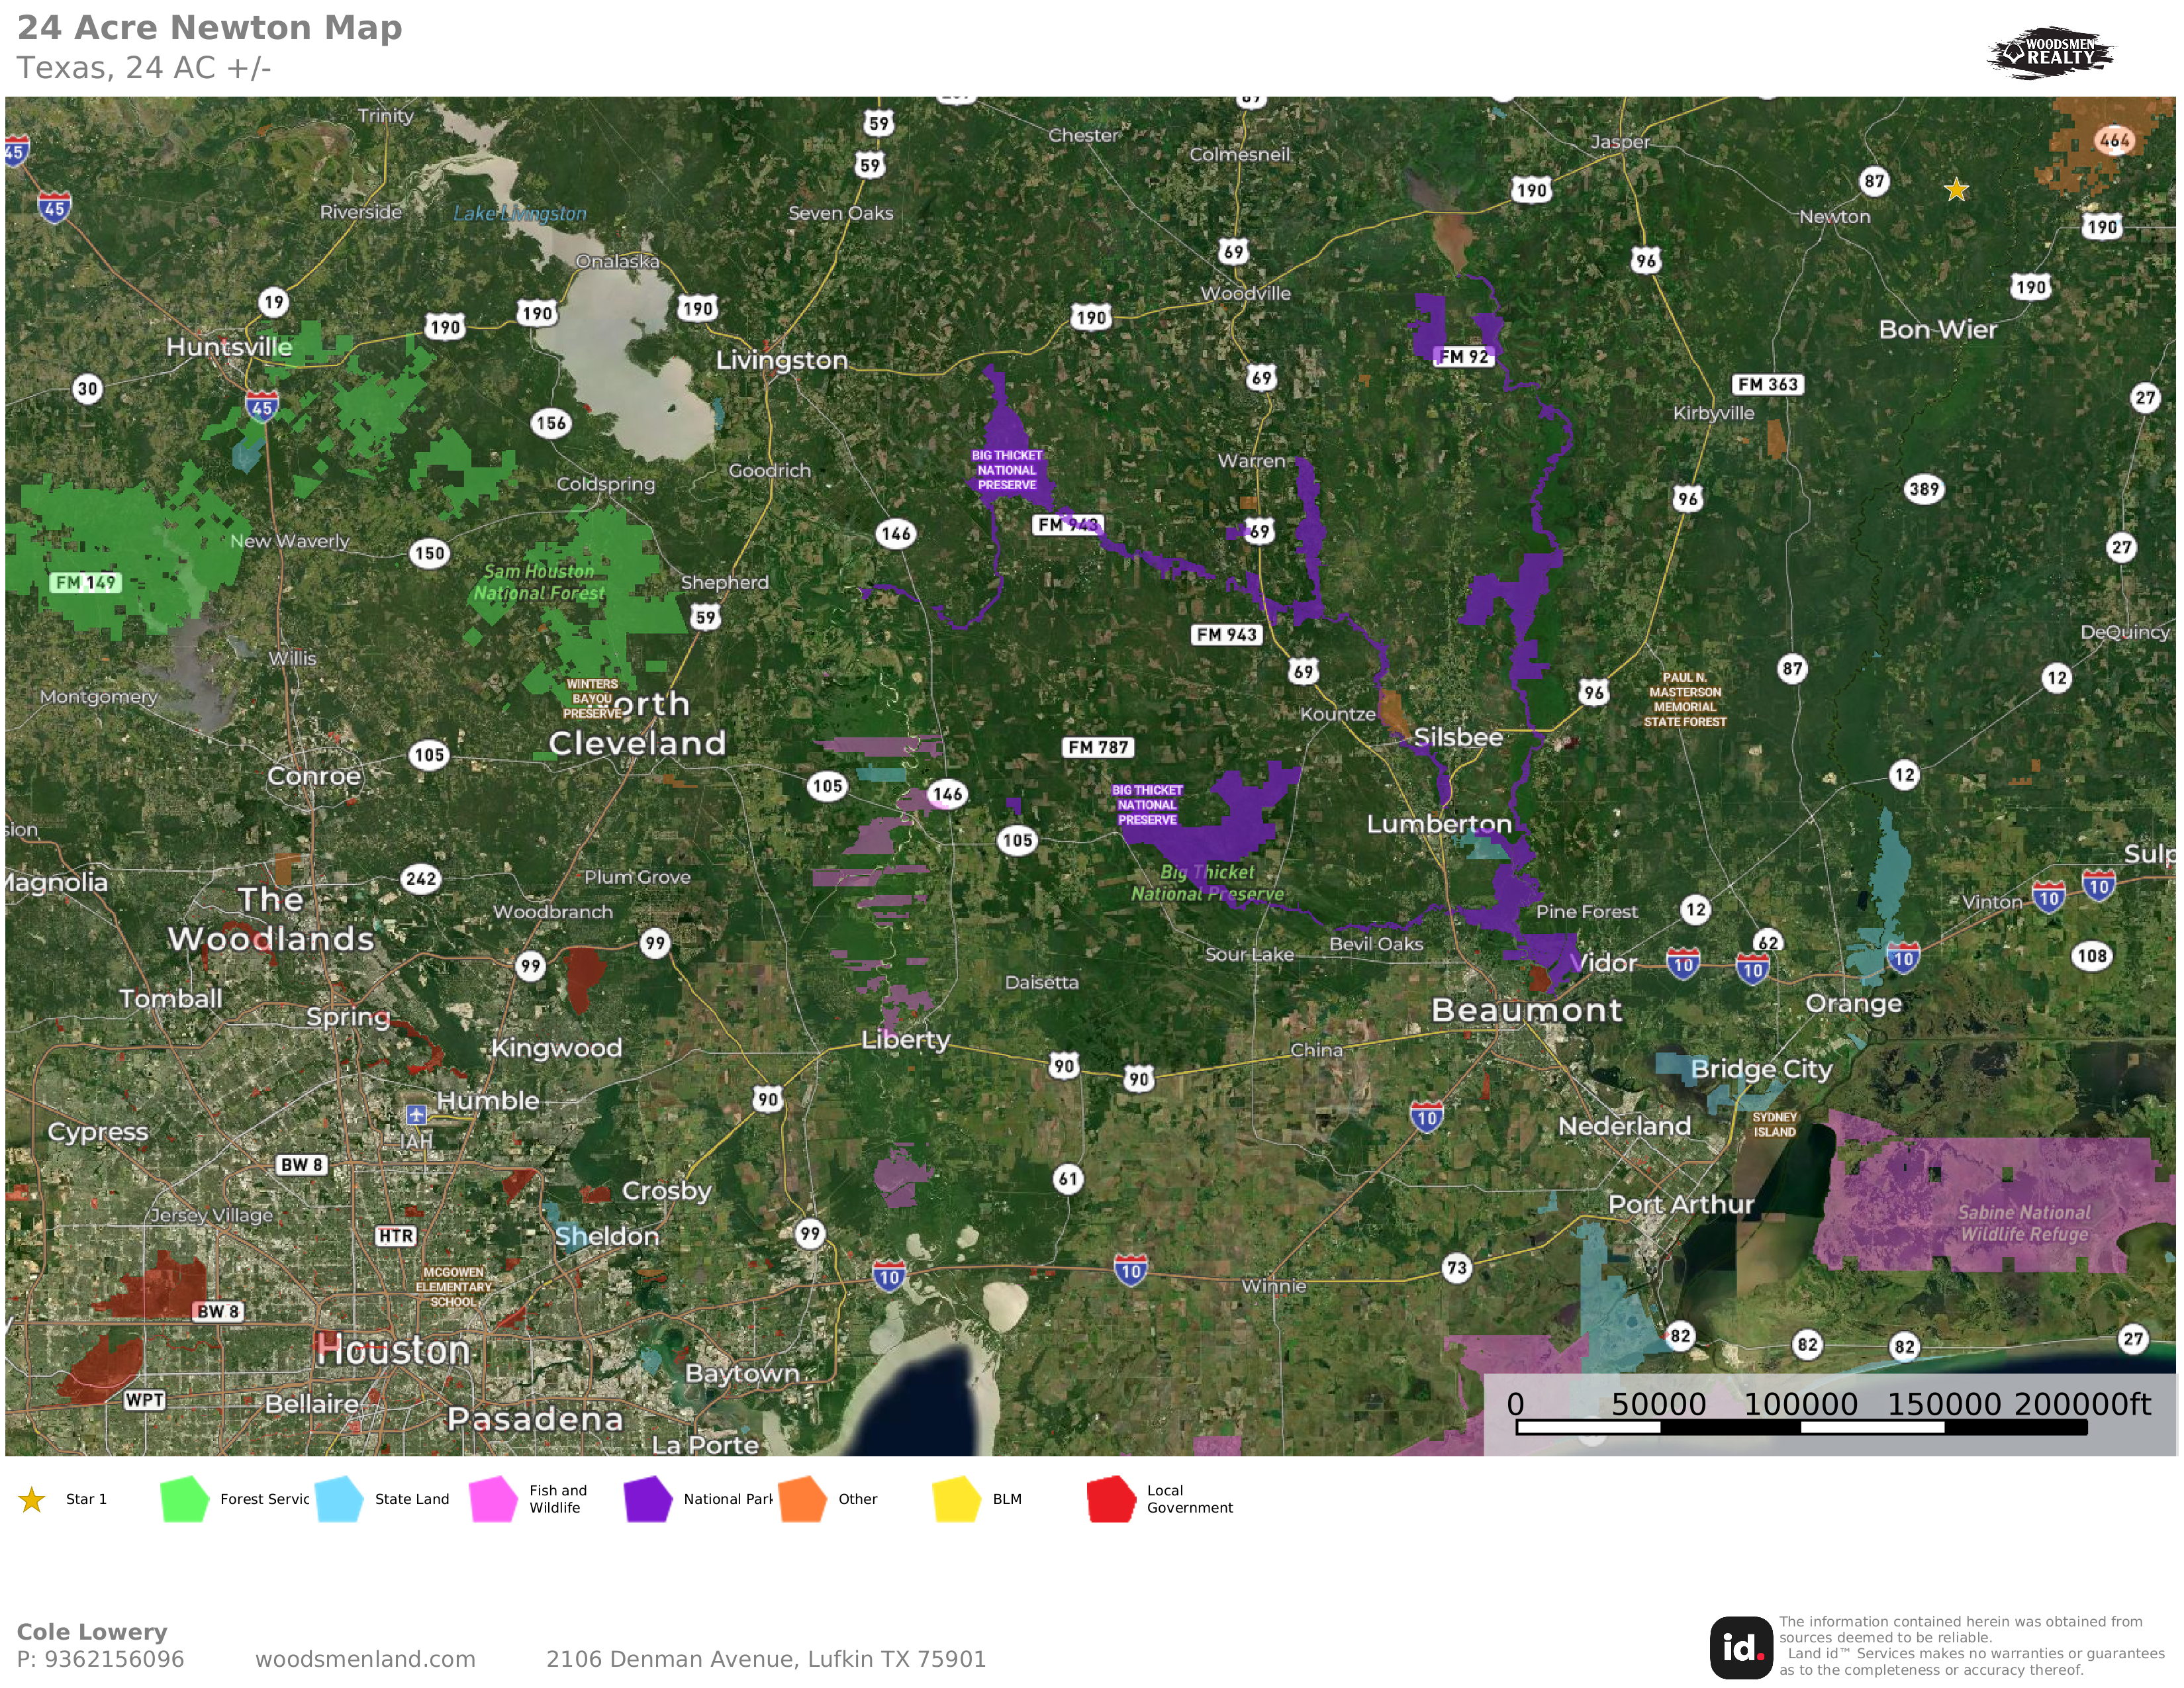Click the green Forest Service legend swatch
The height and width of the screenshot is (1688, 2184).
point(184,1499)
